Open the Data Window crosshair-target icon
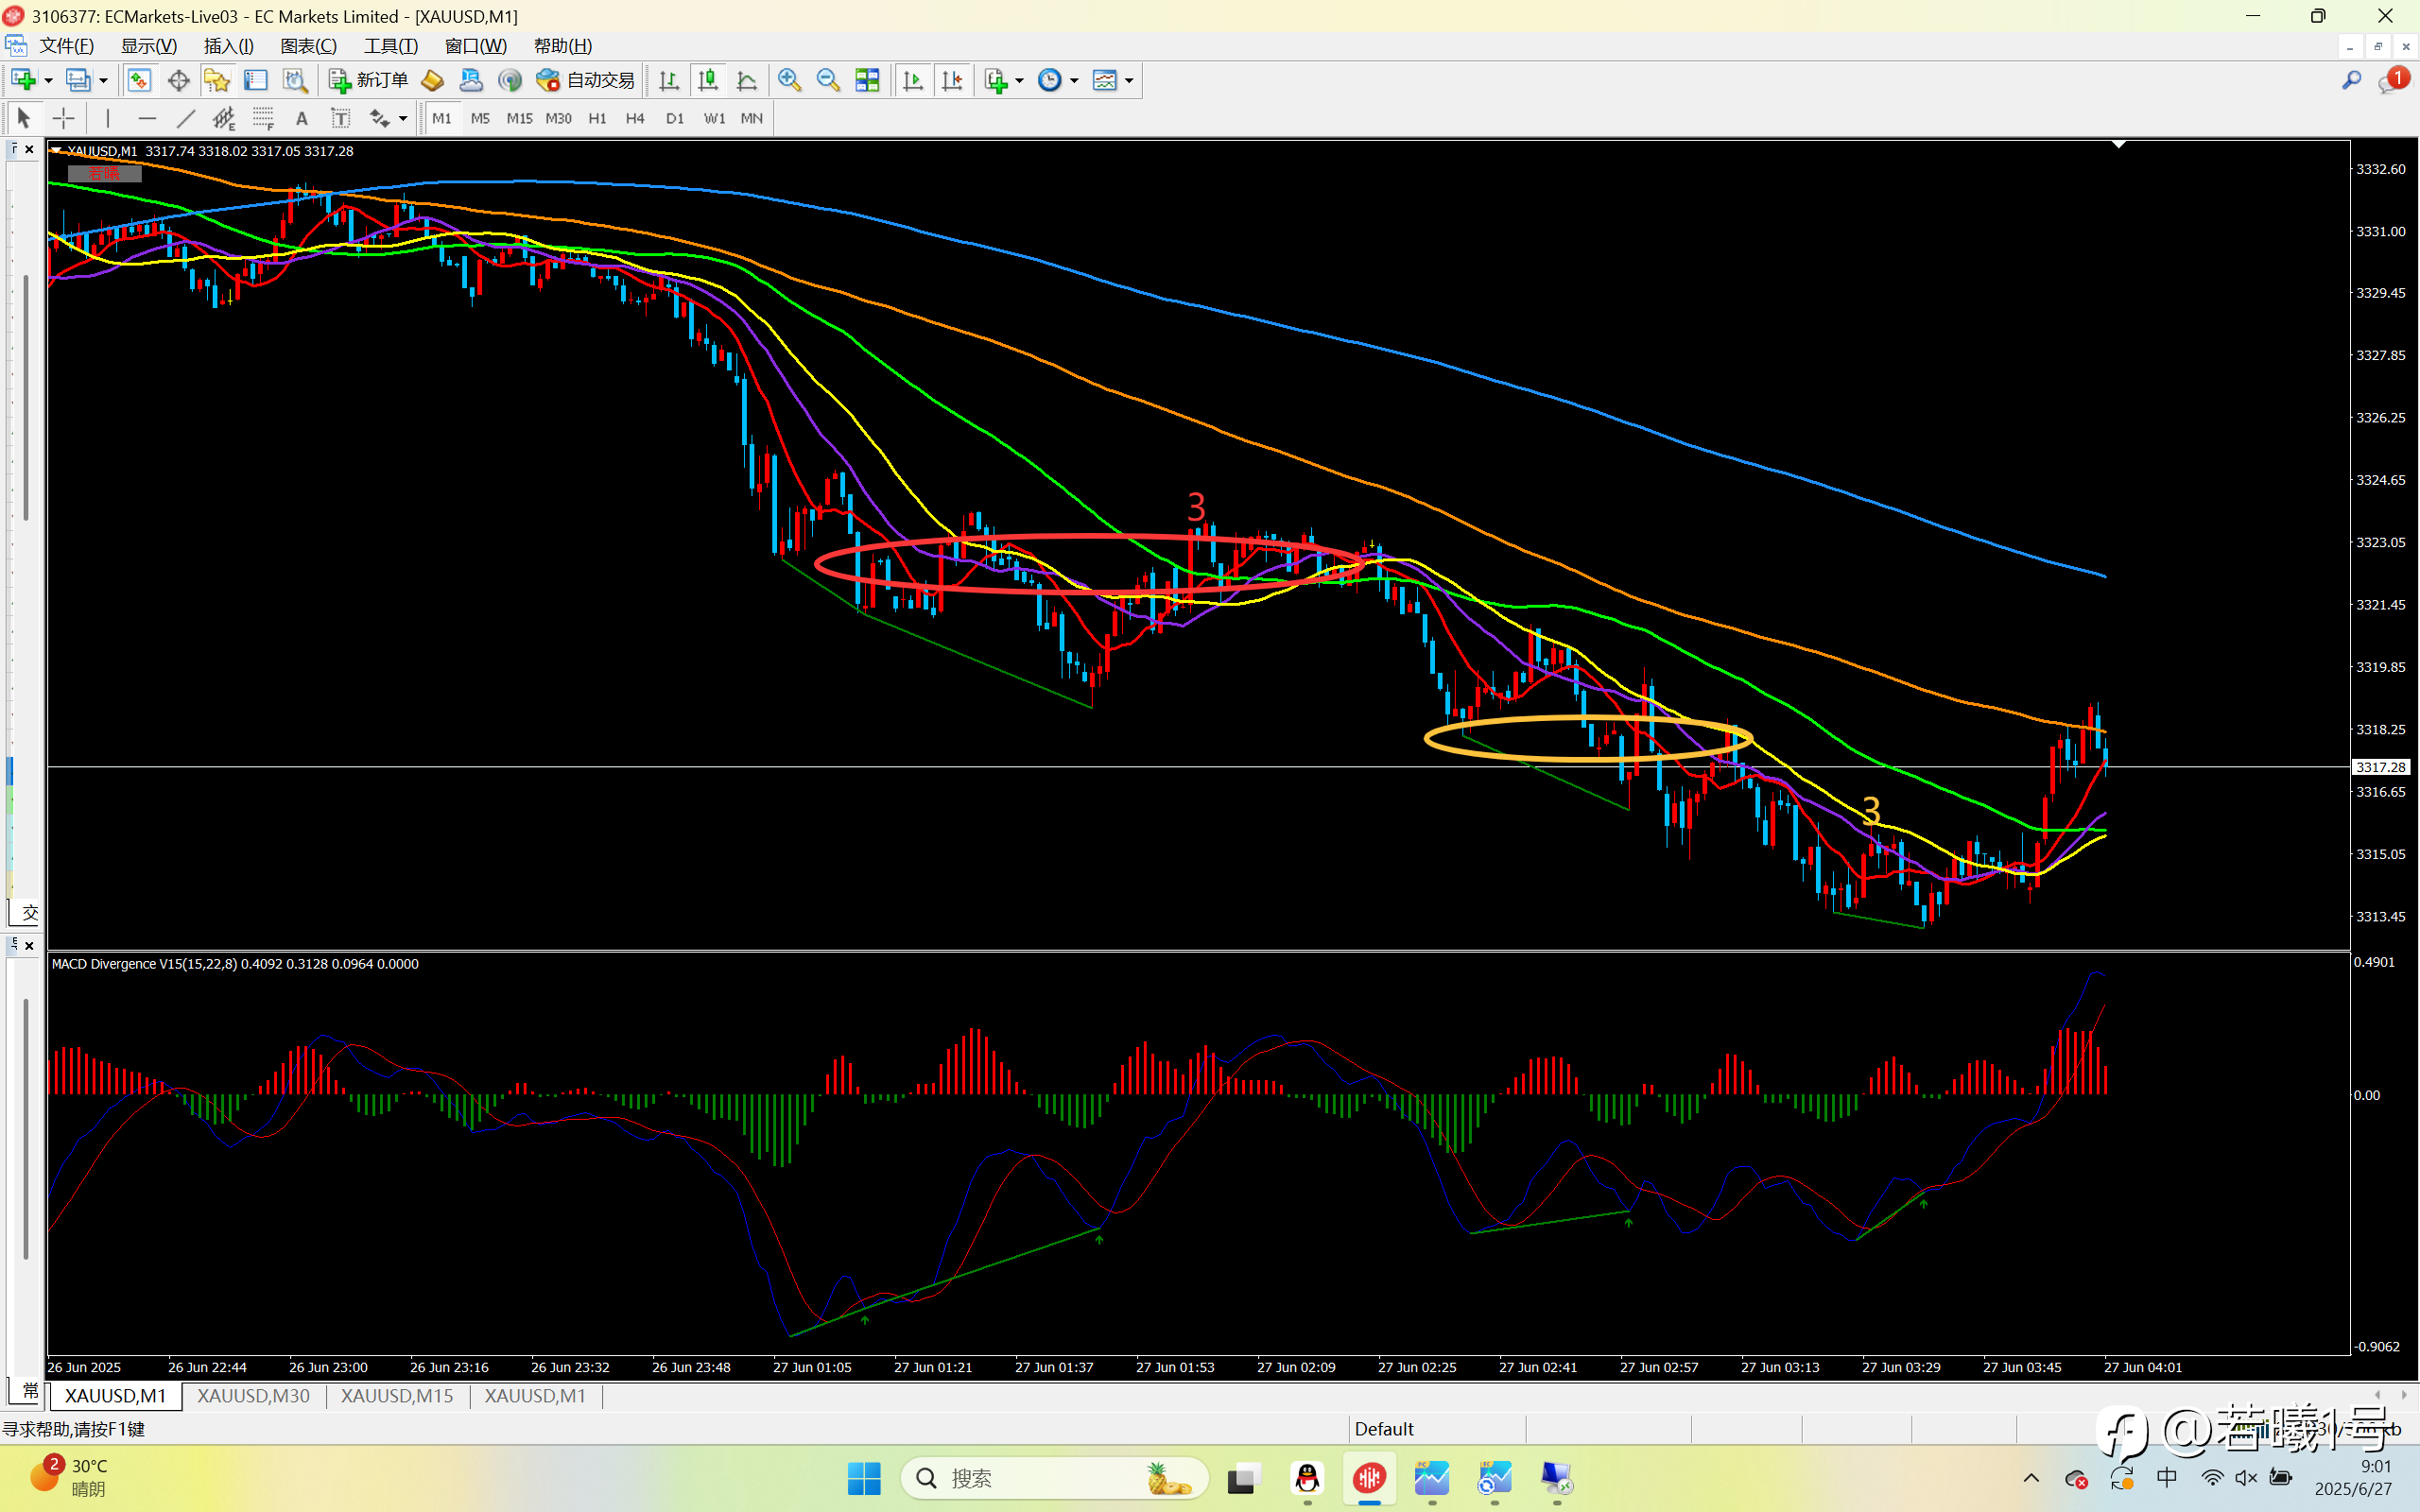 [x=178, y=80]
